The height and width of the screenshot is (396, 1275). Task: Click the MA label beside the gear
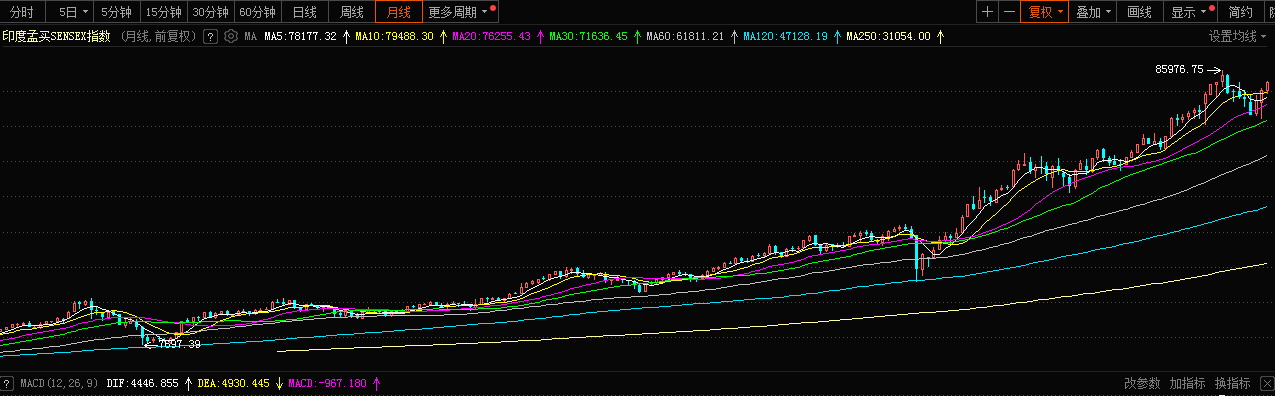click(x=250, y=36)
